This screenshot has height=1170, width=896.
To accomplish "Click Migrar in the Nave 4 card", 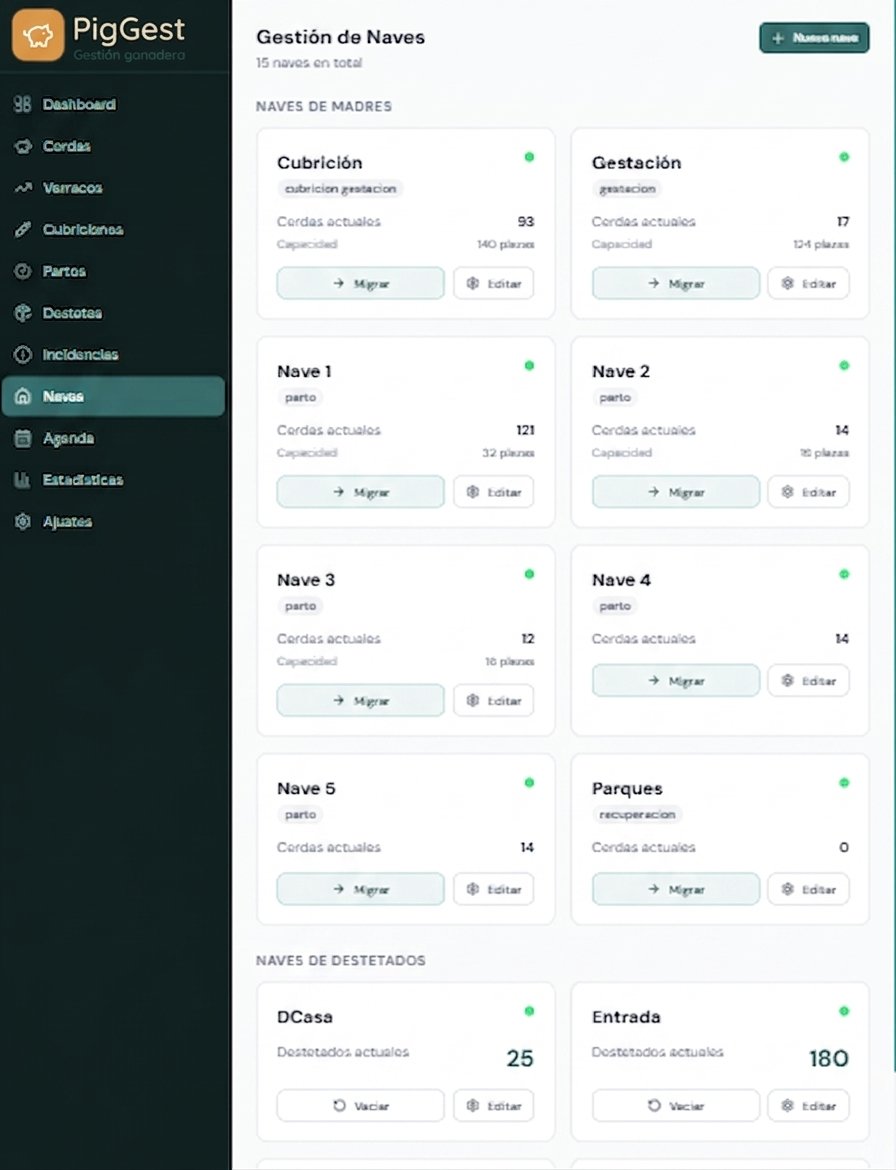I will tap(676, 681).
